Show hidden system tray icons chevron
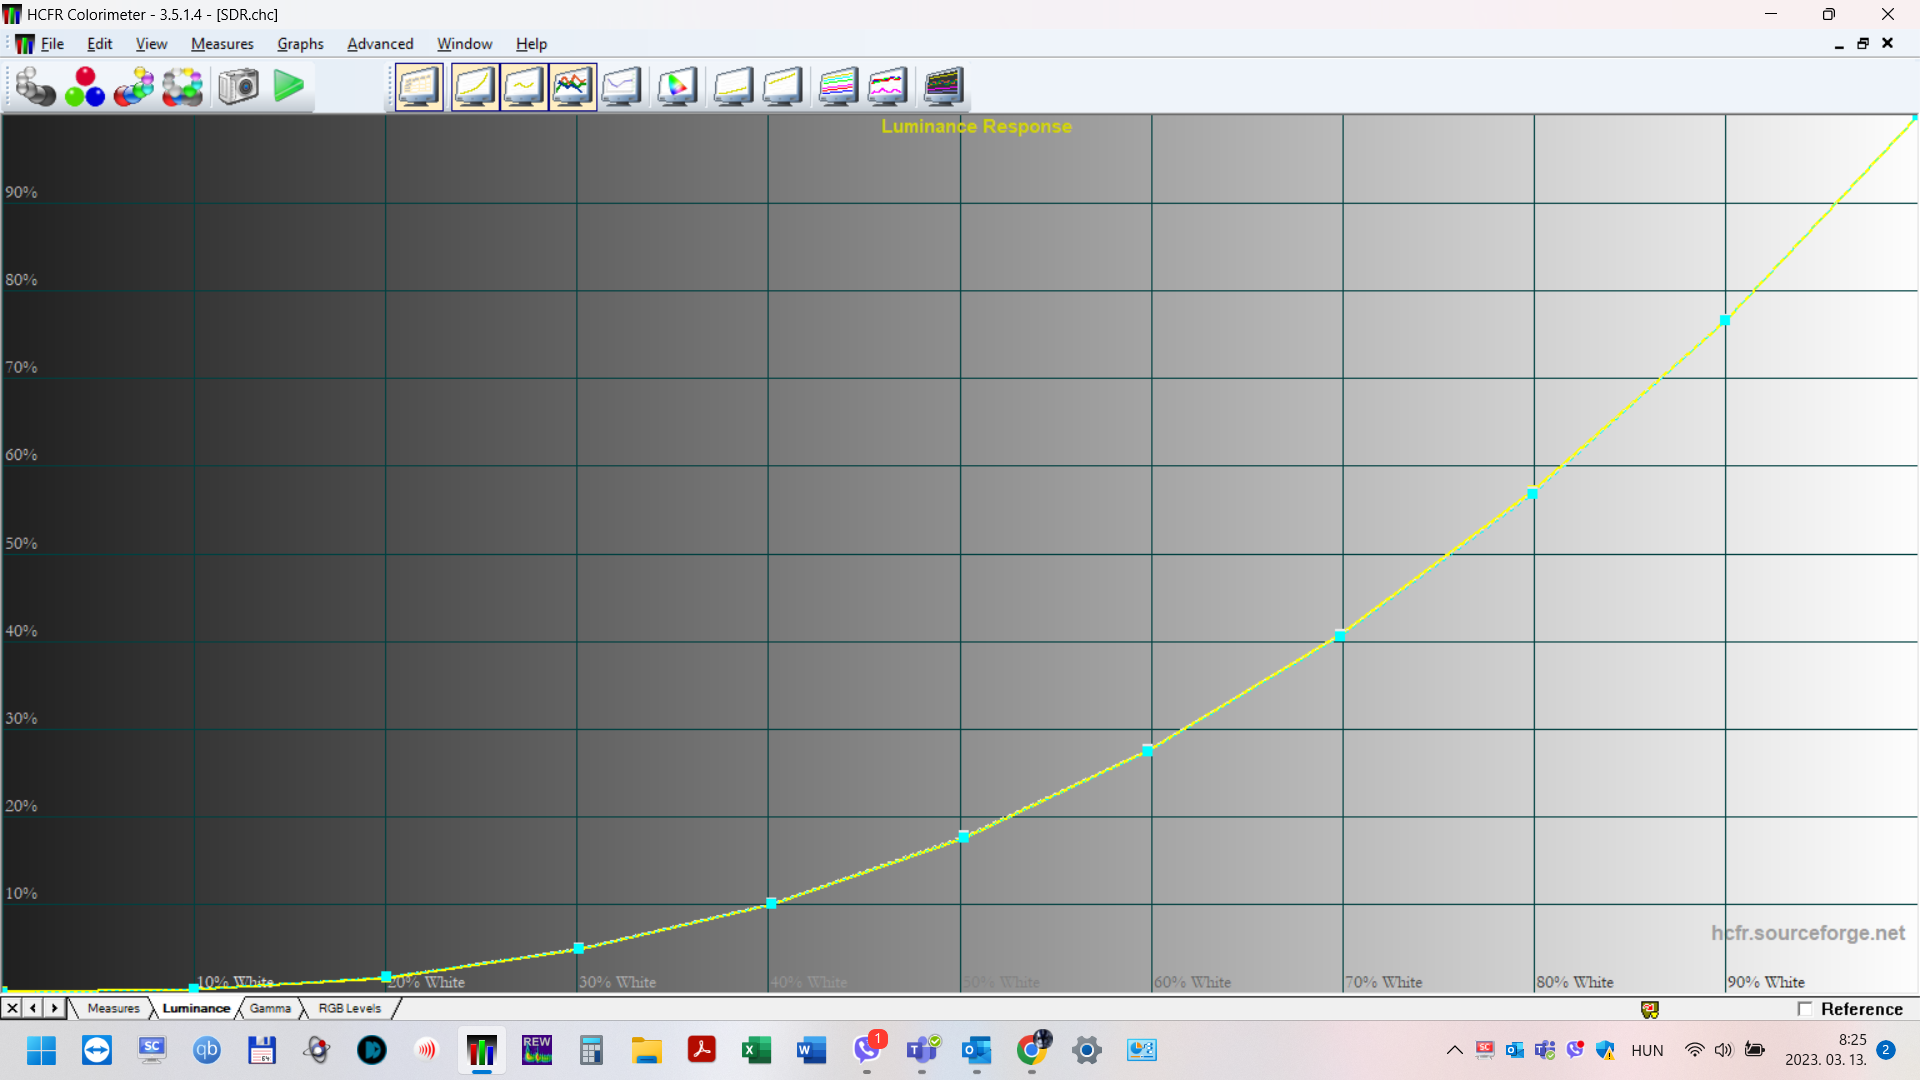Screen dimensions: 1920x1080 pos(1454,1050)
